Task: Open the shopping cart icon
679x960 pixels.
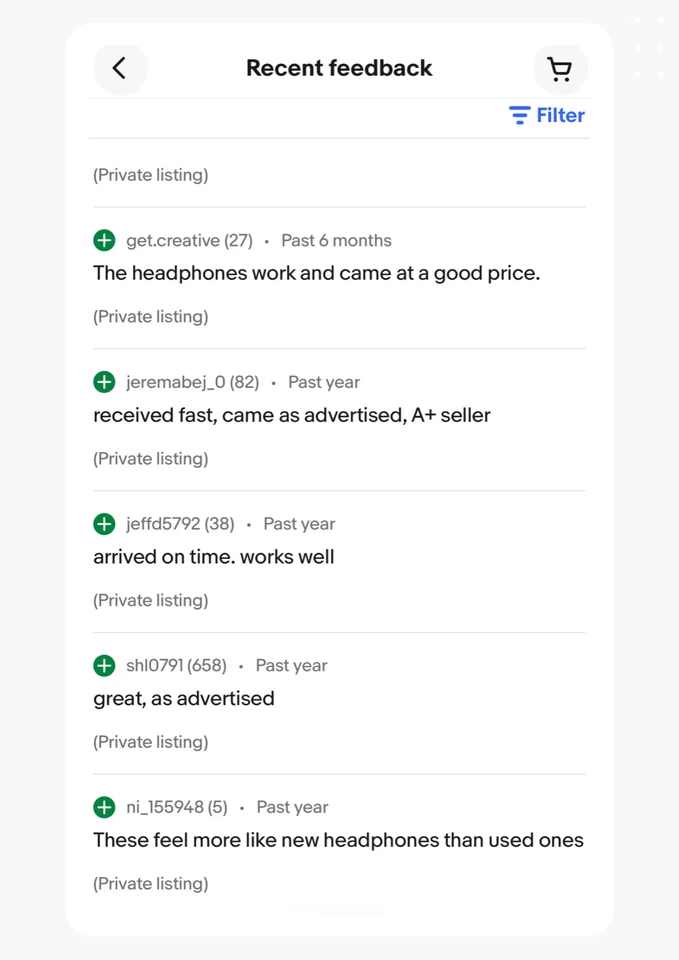Action: (x=560, y=68)
